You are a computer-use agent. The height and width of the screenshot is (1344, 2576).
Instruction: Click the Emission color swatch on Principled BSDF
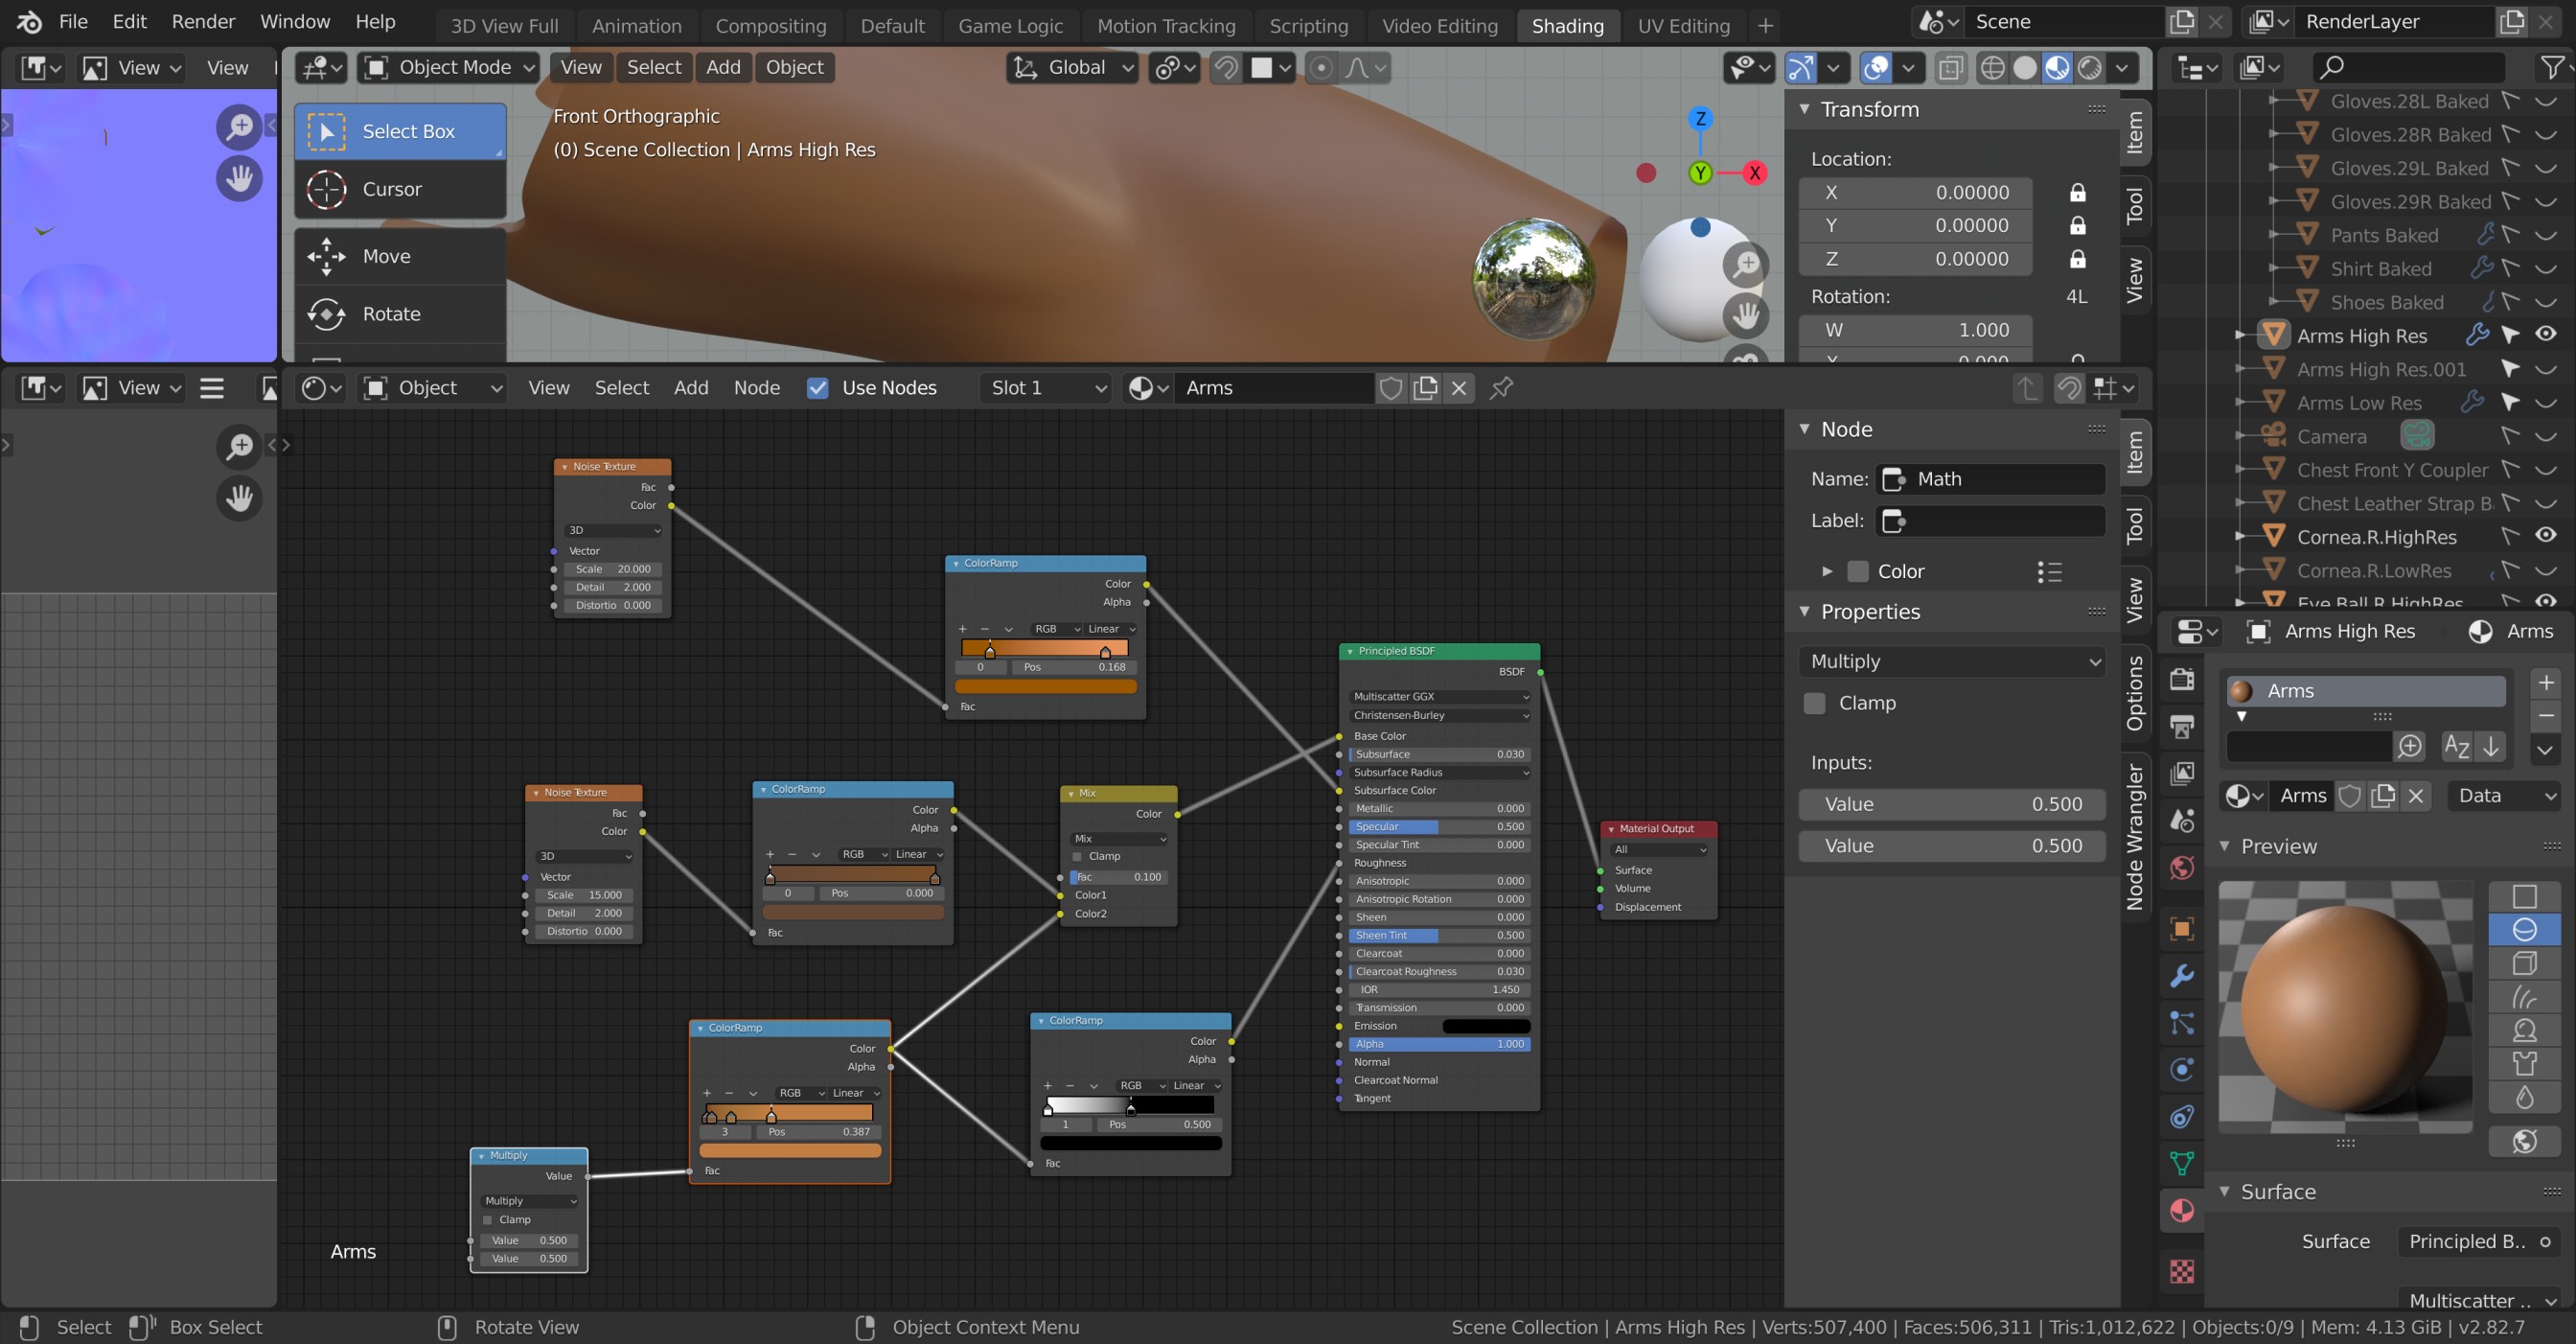[1486, 1026]
